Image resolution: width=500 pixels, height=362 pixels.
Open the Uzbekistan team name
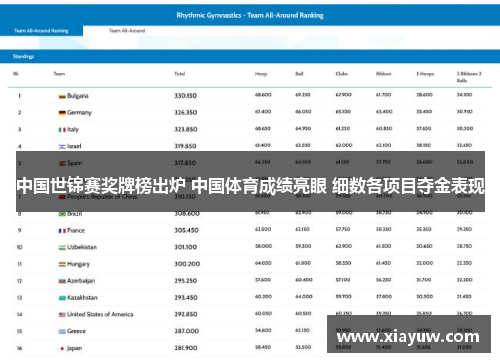click(82, 247)
